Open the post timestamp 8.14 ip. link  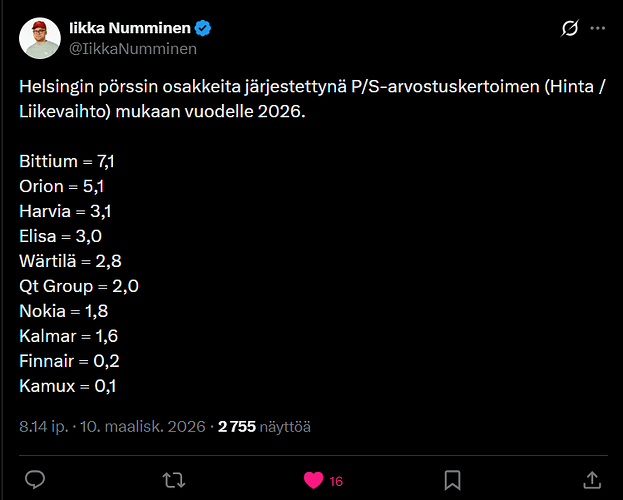coord(44,427)
